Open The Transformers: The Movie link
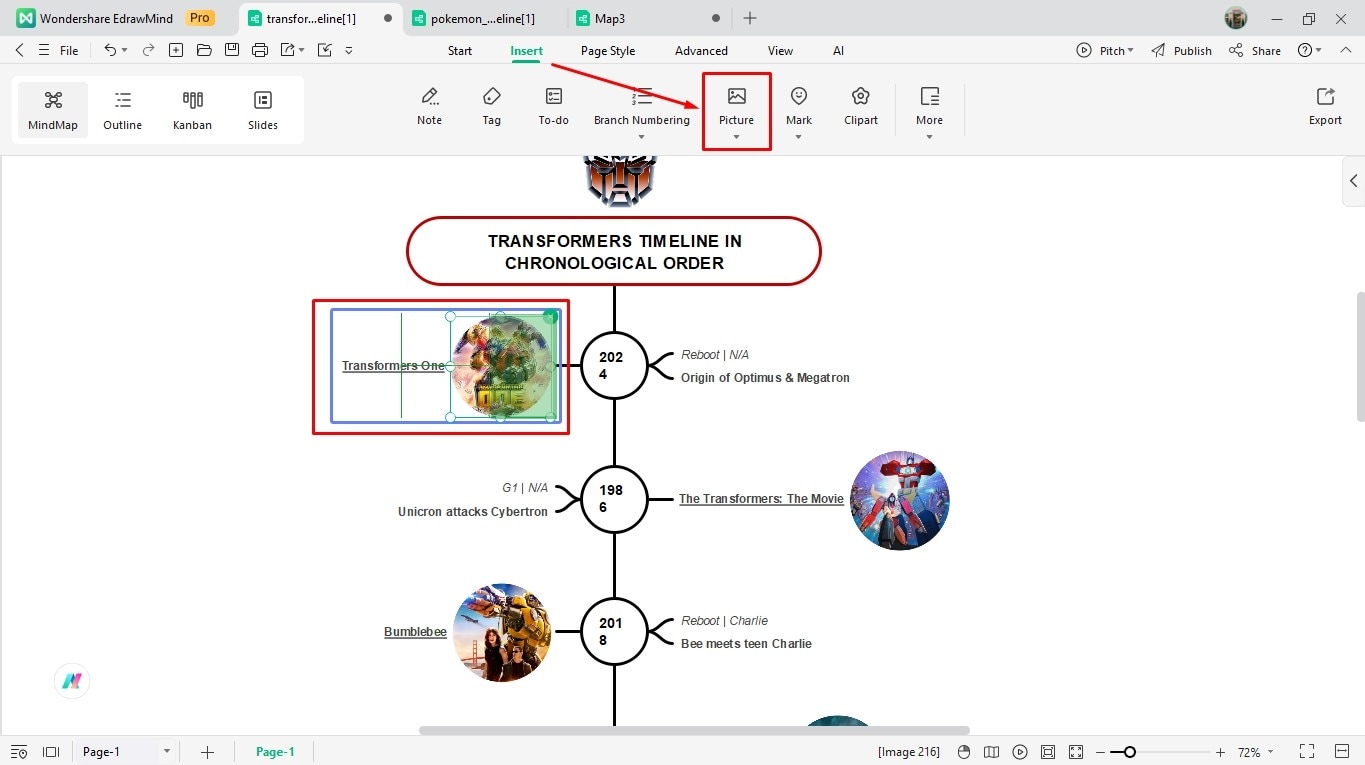 pyautogui.click(x=761, y=498)
